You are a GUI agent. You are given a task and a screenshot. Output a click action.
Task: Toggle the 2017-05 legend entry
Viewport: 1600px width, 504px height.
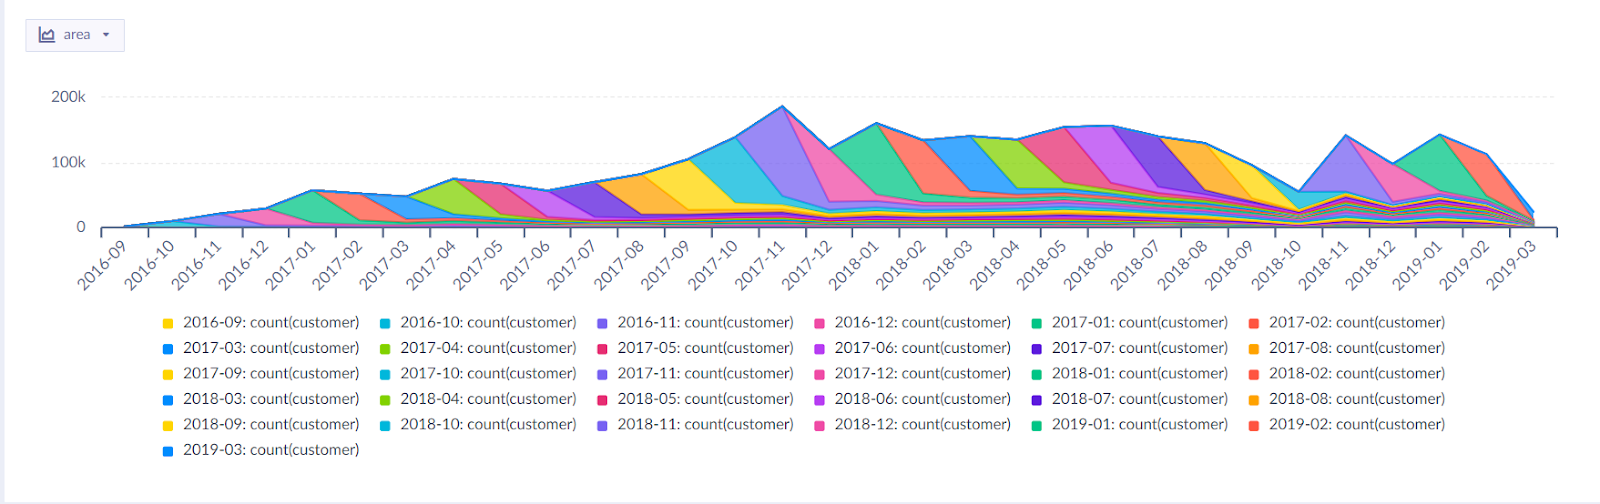coord(695,348)
